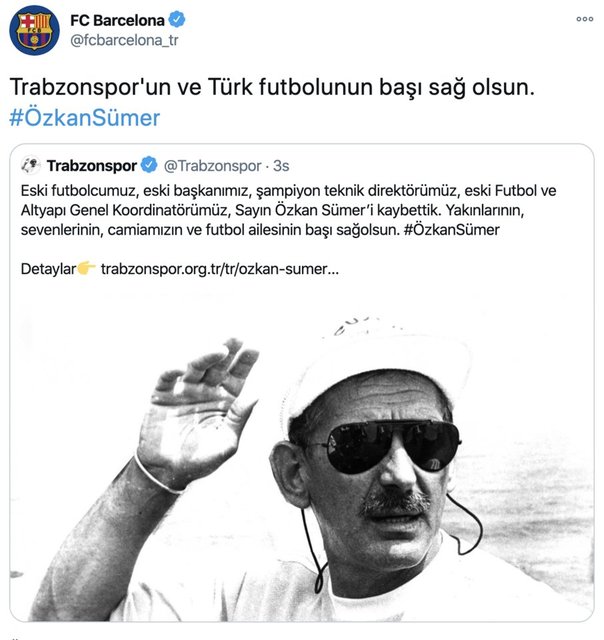The height and width of the screenshot is (640, 604).
Task: Open the quoted tweet's 3s timestamp
Action: pos(281,166)
